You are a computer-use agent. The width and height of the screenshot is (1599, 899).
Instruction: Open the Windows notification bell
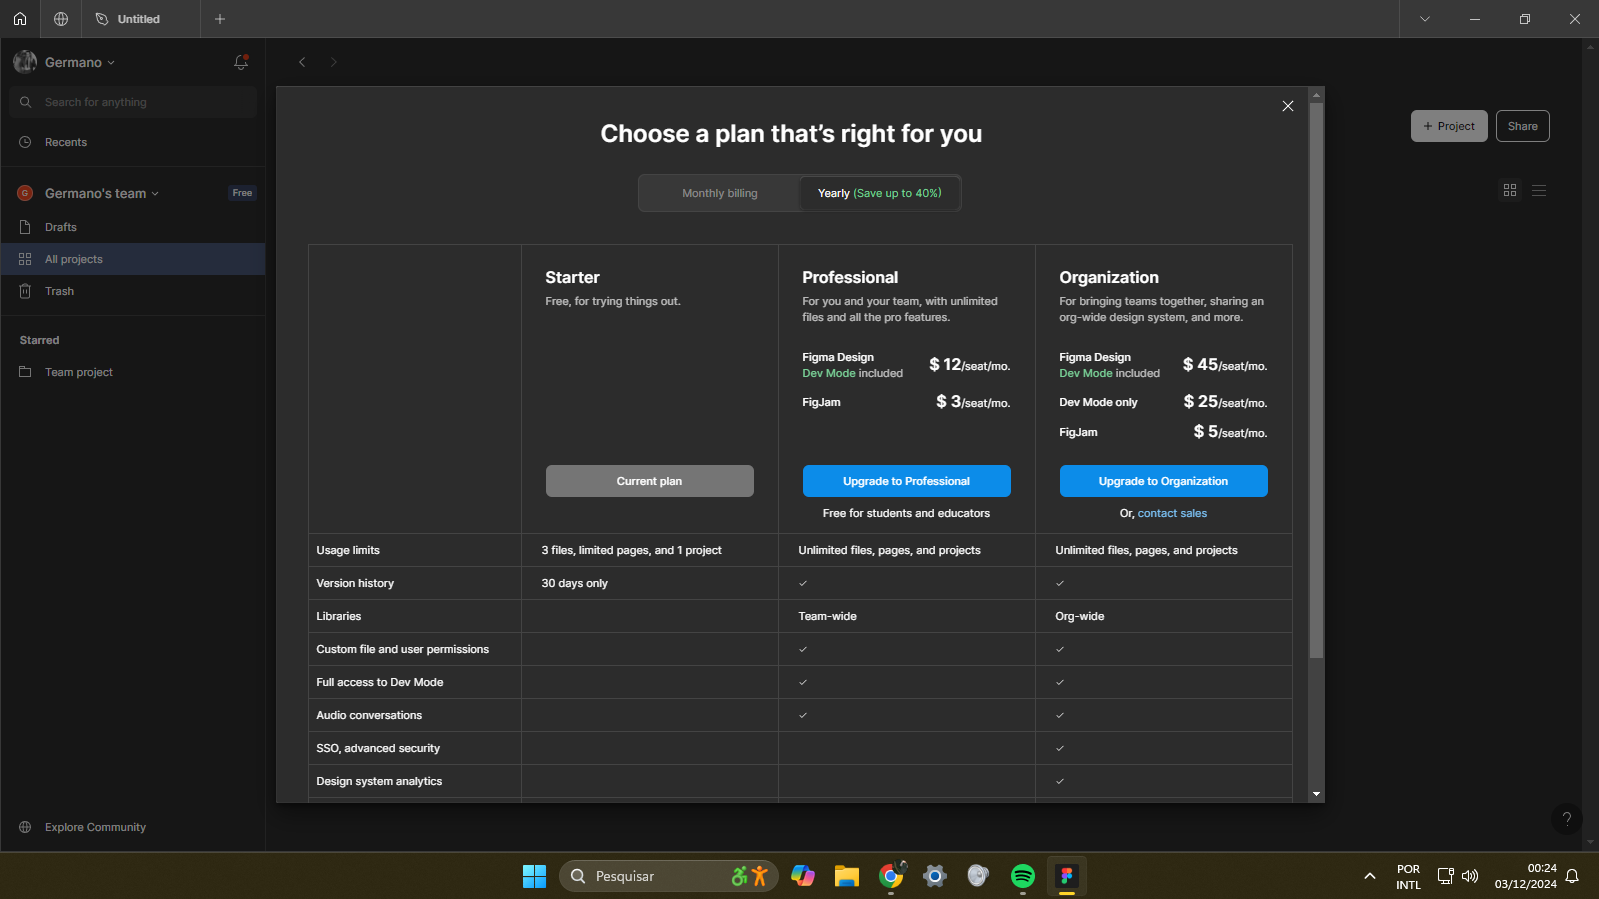(x=1572, y=876)
